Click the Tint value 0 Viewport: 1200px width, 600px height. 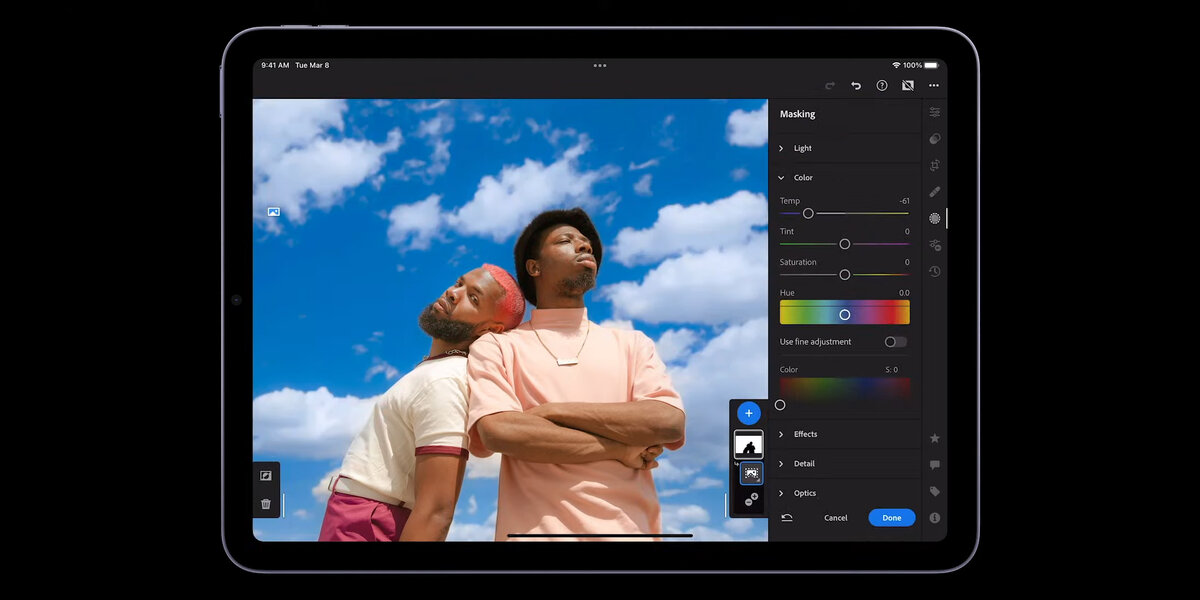(907, 232)
